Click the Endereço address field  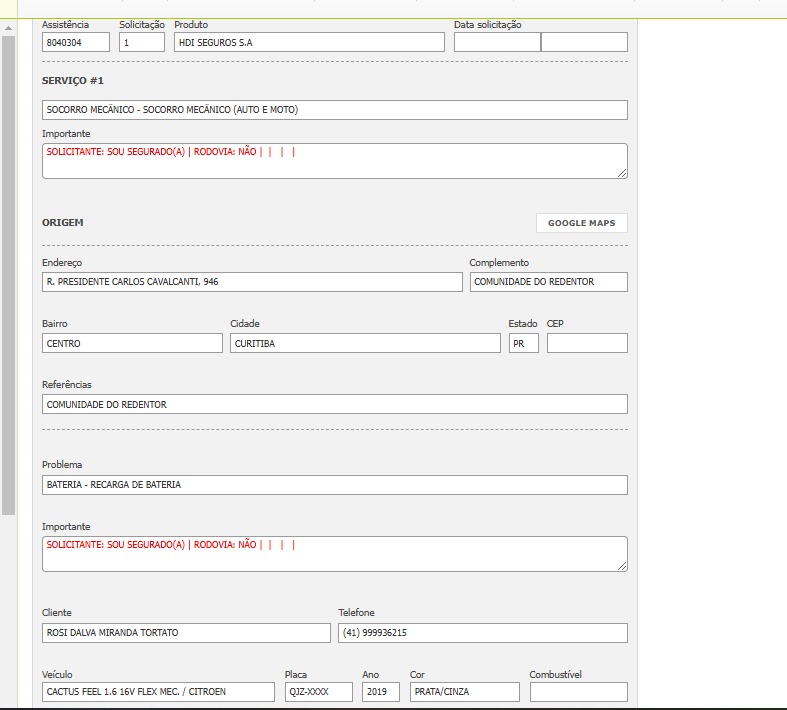252,282
